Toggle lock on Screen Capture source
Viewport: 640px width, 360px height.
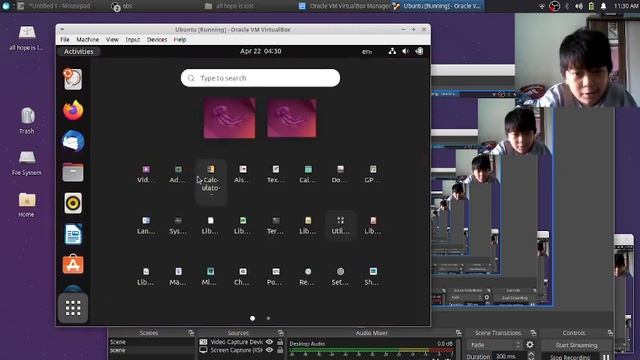click(280, 350)
